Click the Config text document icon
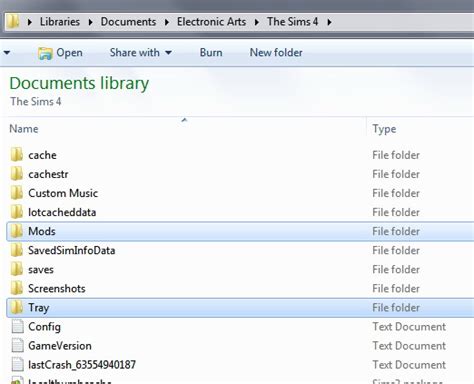This screenshot has width=474, height=384. 17,326
